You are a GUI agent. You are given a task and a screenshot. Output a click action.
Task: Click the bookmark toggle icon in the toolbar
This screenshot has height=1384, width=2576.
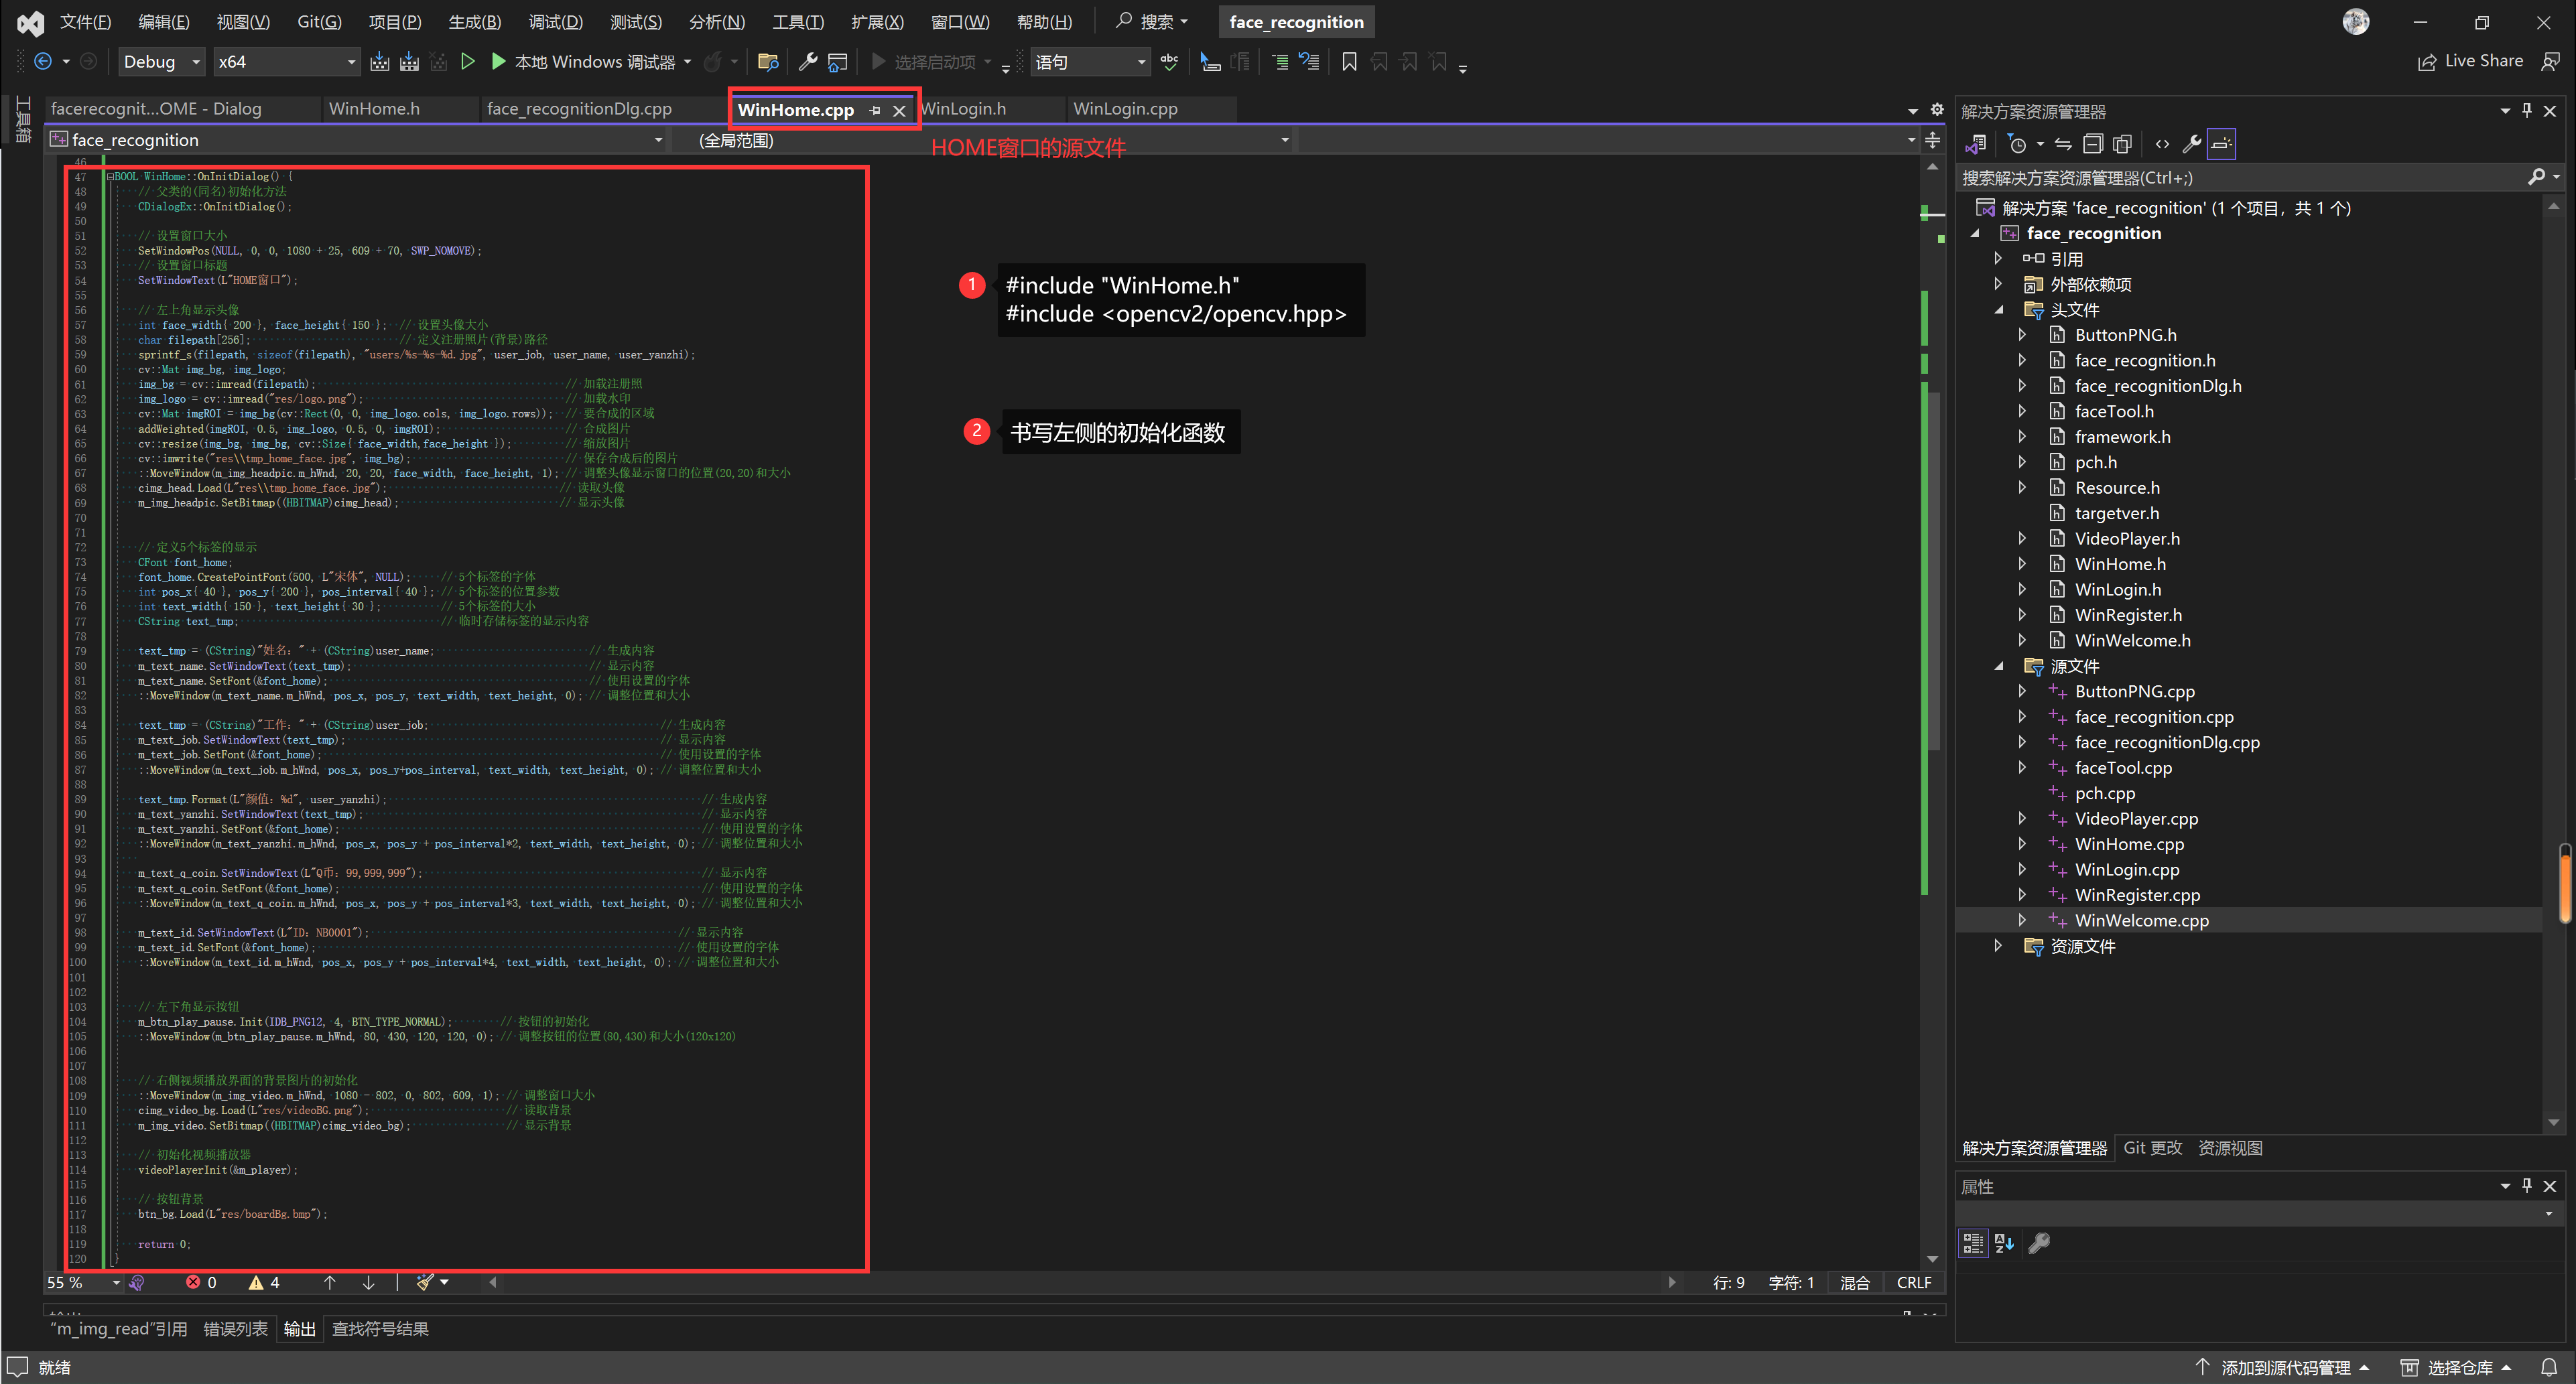[x=1348, y=62]
